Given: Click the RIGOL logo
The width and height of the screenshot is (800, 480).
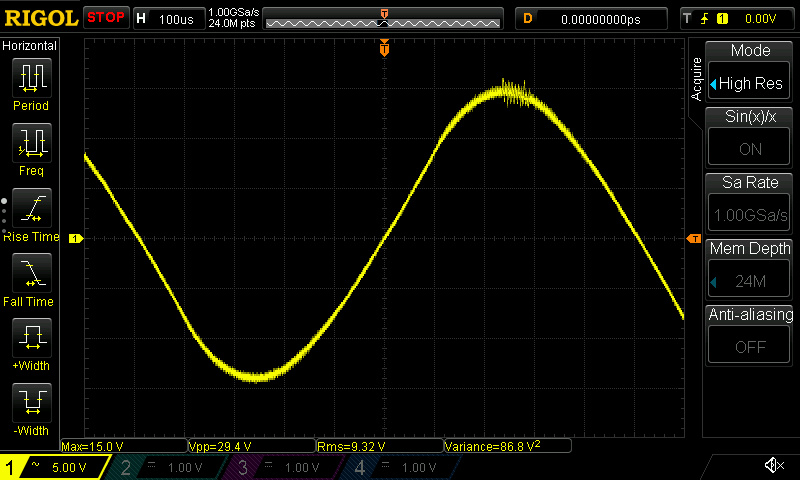Looking at the screenshot, I should [x=40, y=18].
